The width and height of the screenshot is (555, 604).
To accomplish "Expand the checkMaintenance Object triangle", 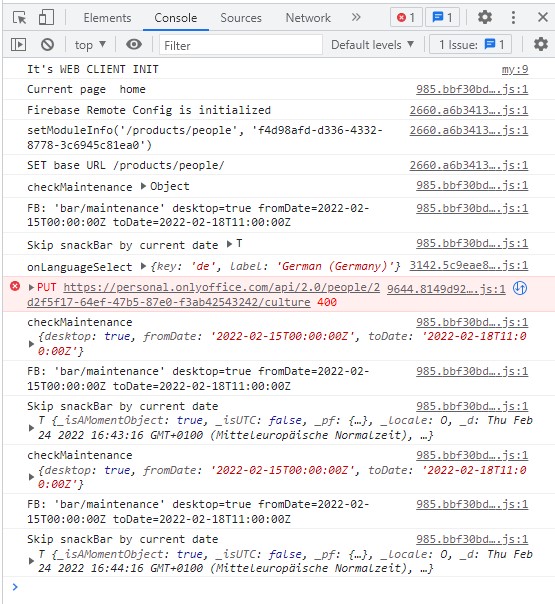I will click(x=143, y=186).
